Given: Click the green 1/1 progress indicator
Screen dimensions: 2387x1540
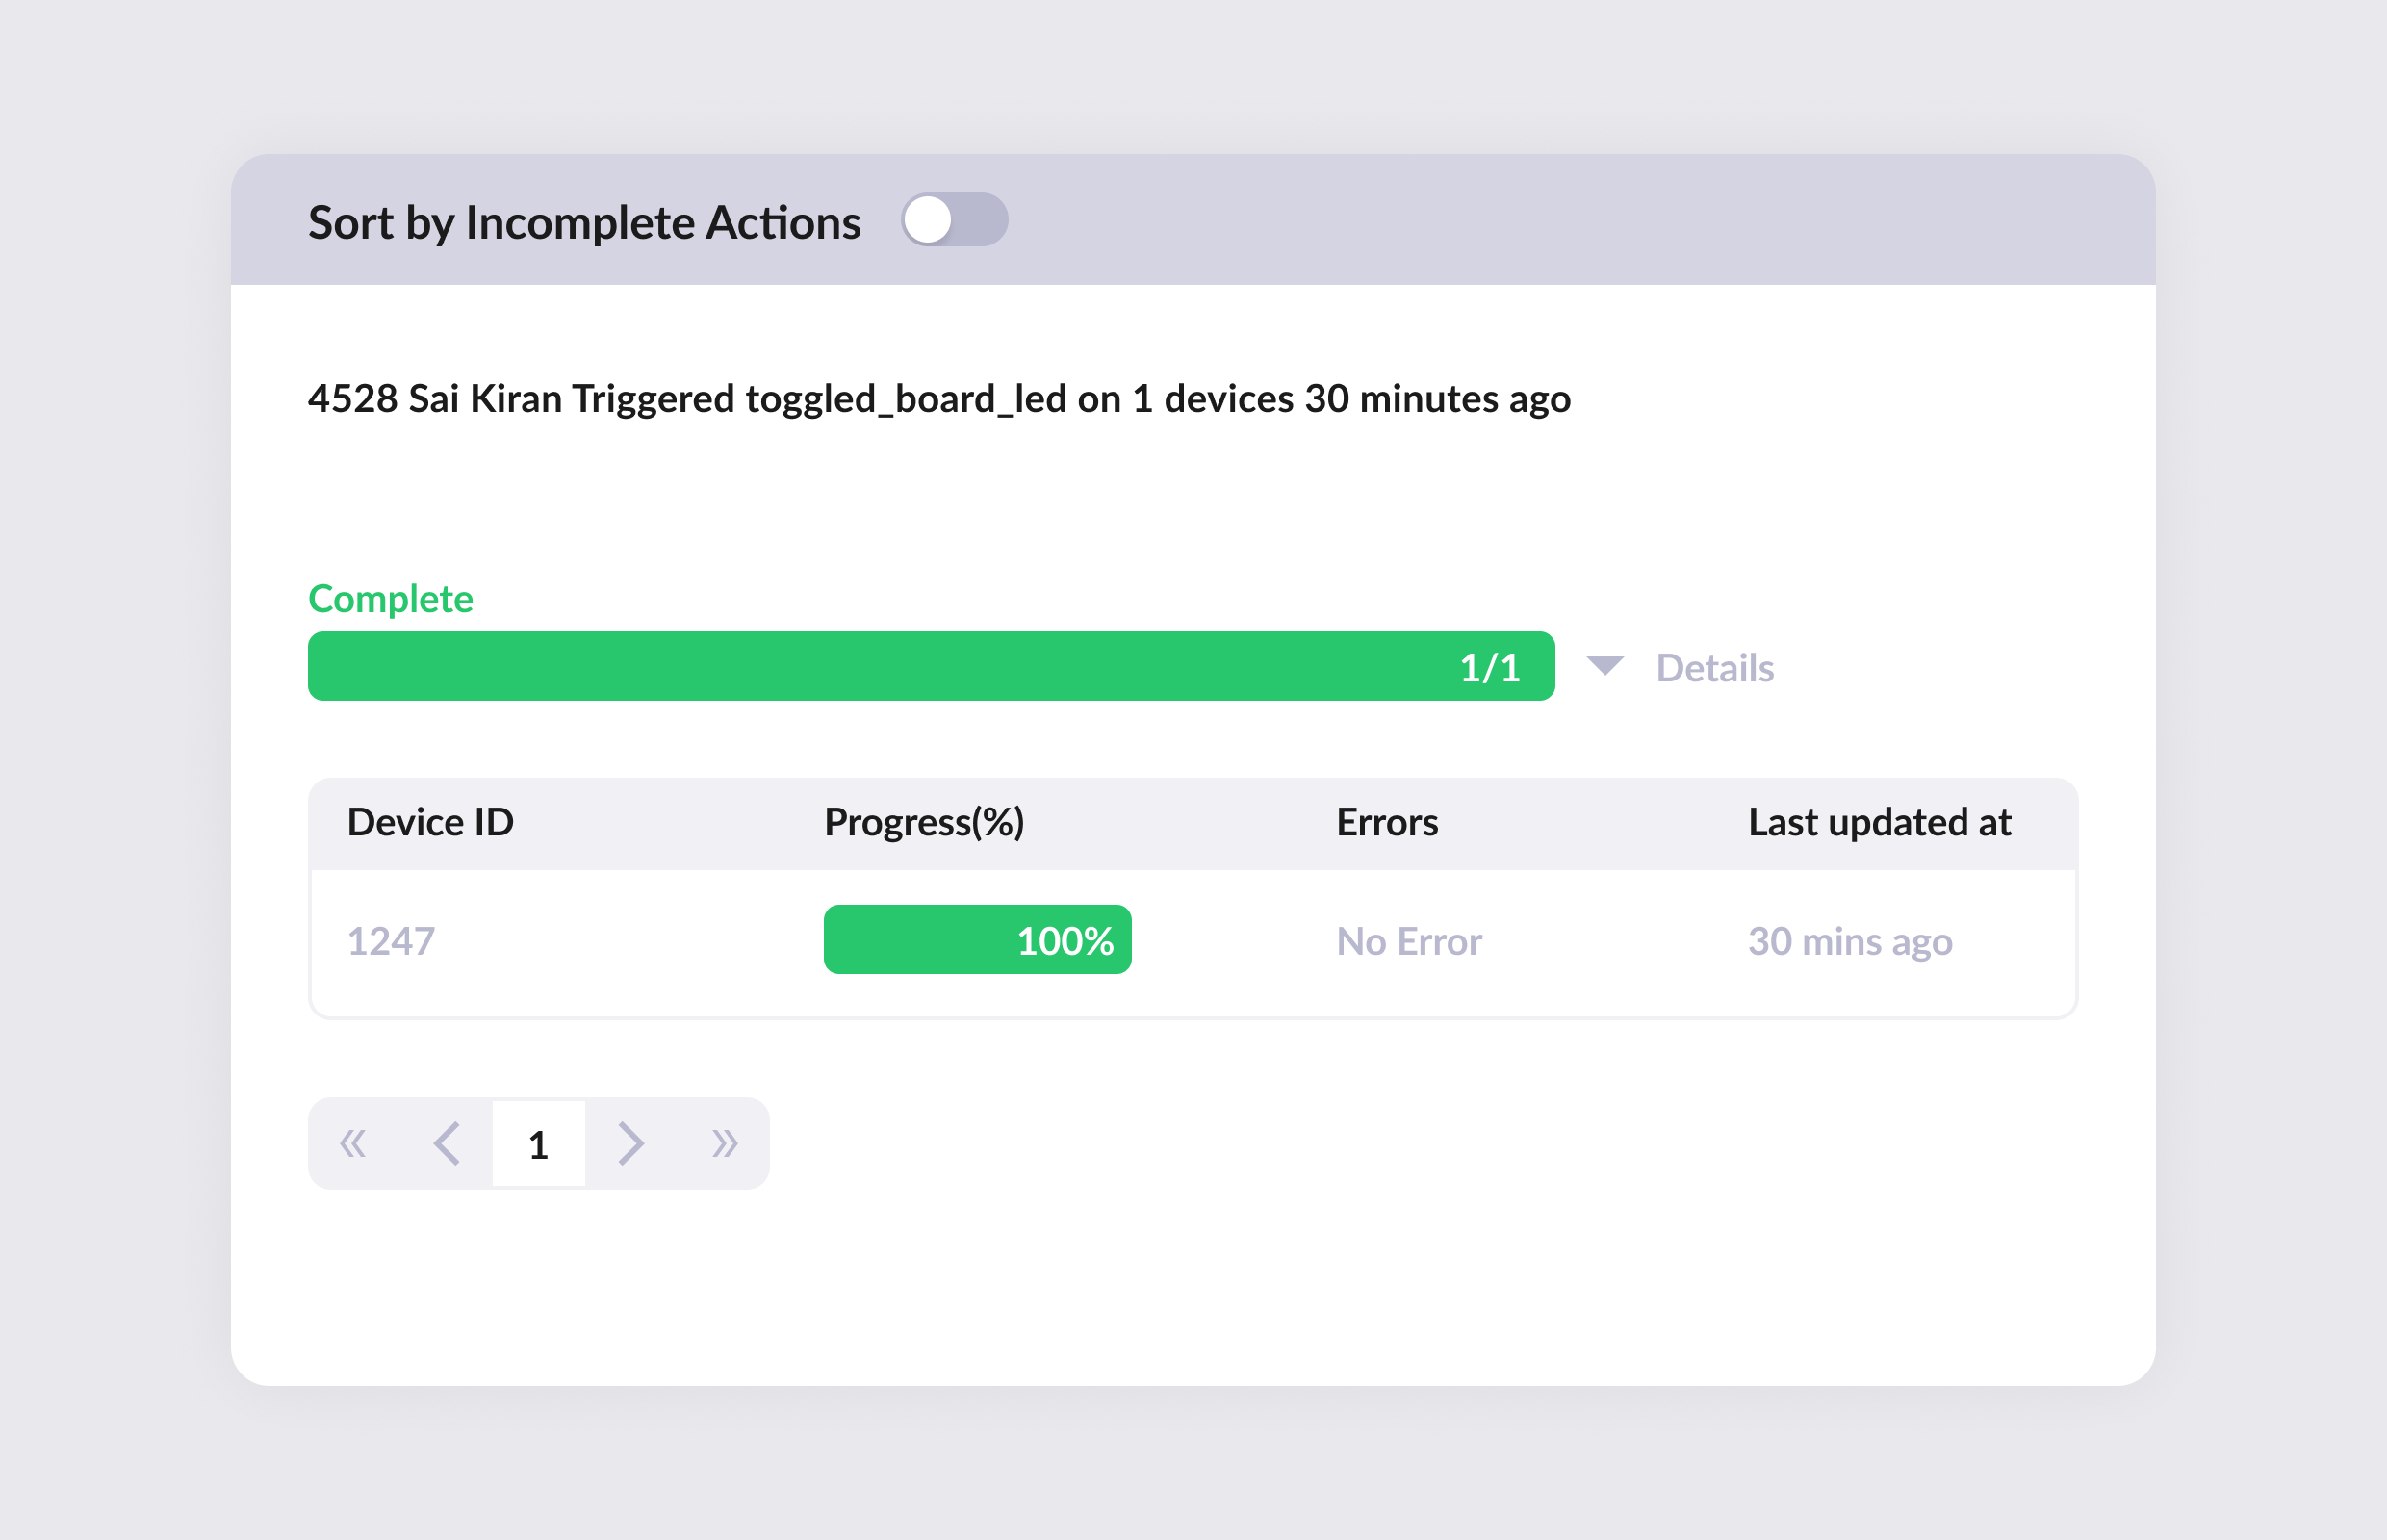Looking at the screenshot, I should [1487, 666].
